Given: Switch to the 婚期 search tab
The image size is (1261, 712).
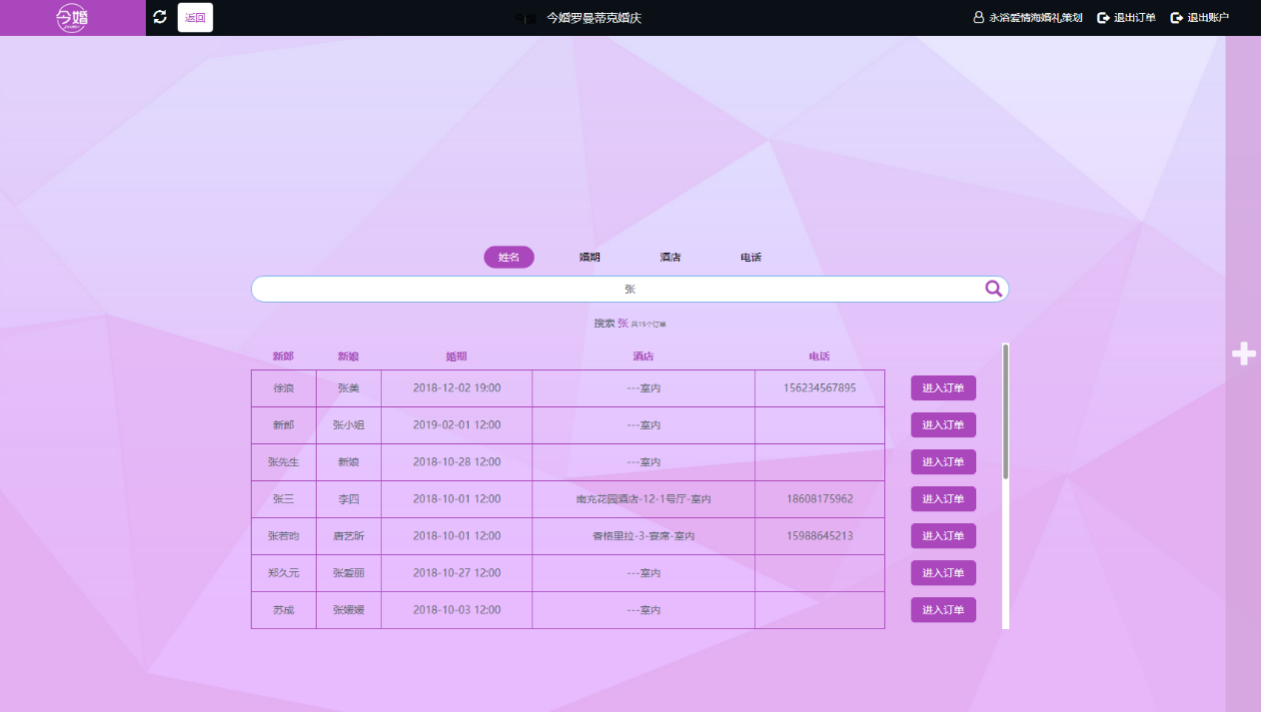Looking at the screenshot, I should click(590, 257).
